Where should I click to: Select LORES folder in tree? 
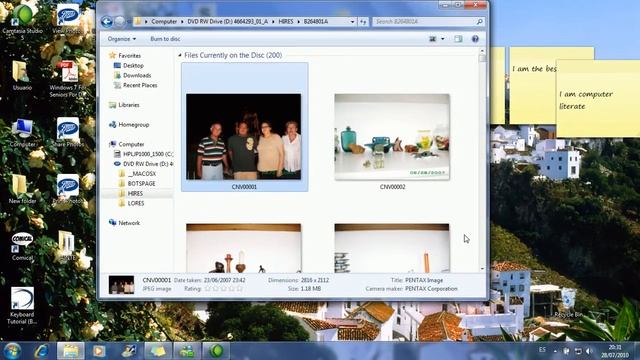click(136, 203)
